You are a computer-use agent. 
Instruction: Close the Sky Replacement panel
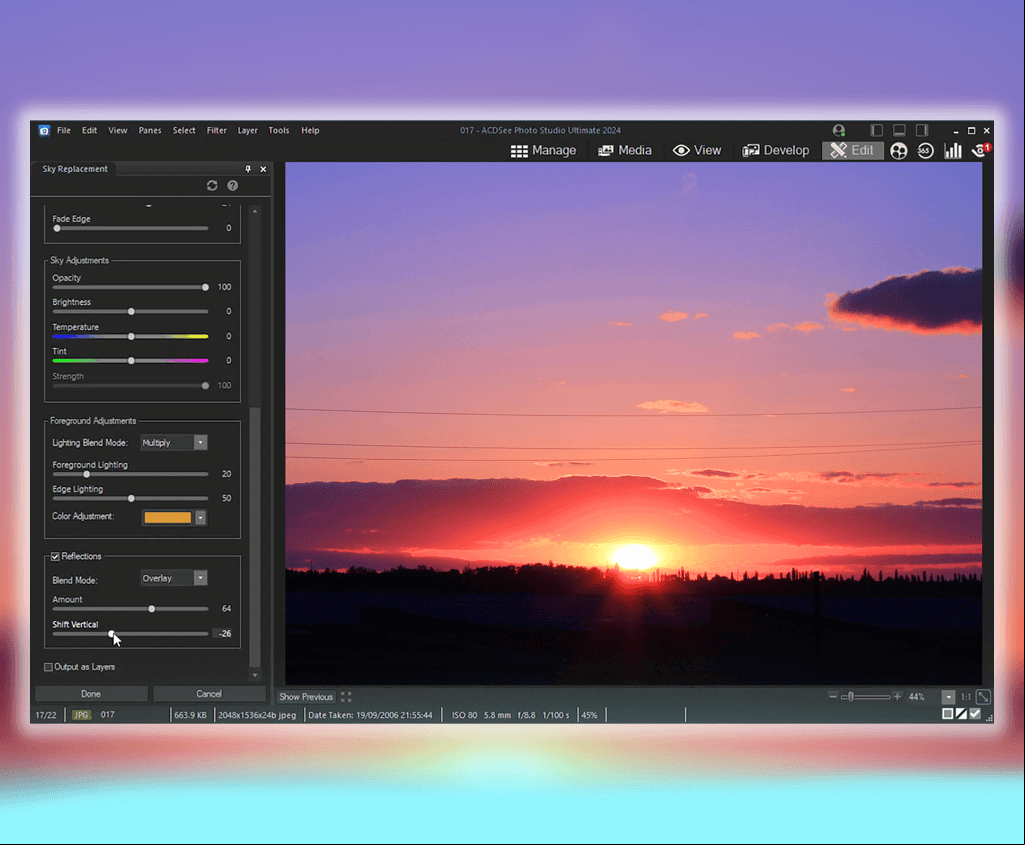pos(263,169)
